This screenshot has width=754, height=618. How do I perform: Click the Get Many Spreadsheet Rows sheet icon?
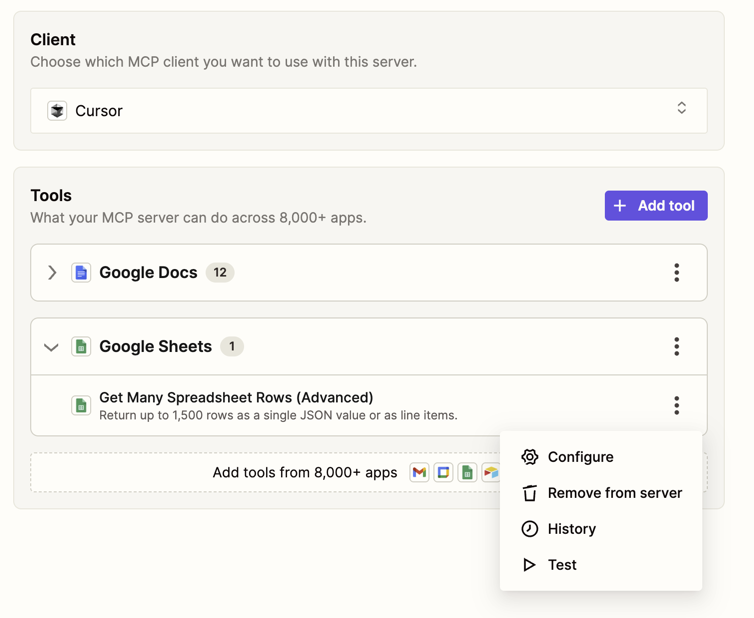coord(81,405)
